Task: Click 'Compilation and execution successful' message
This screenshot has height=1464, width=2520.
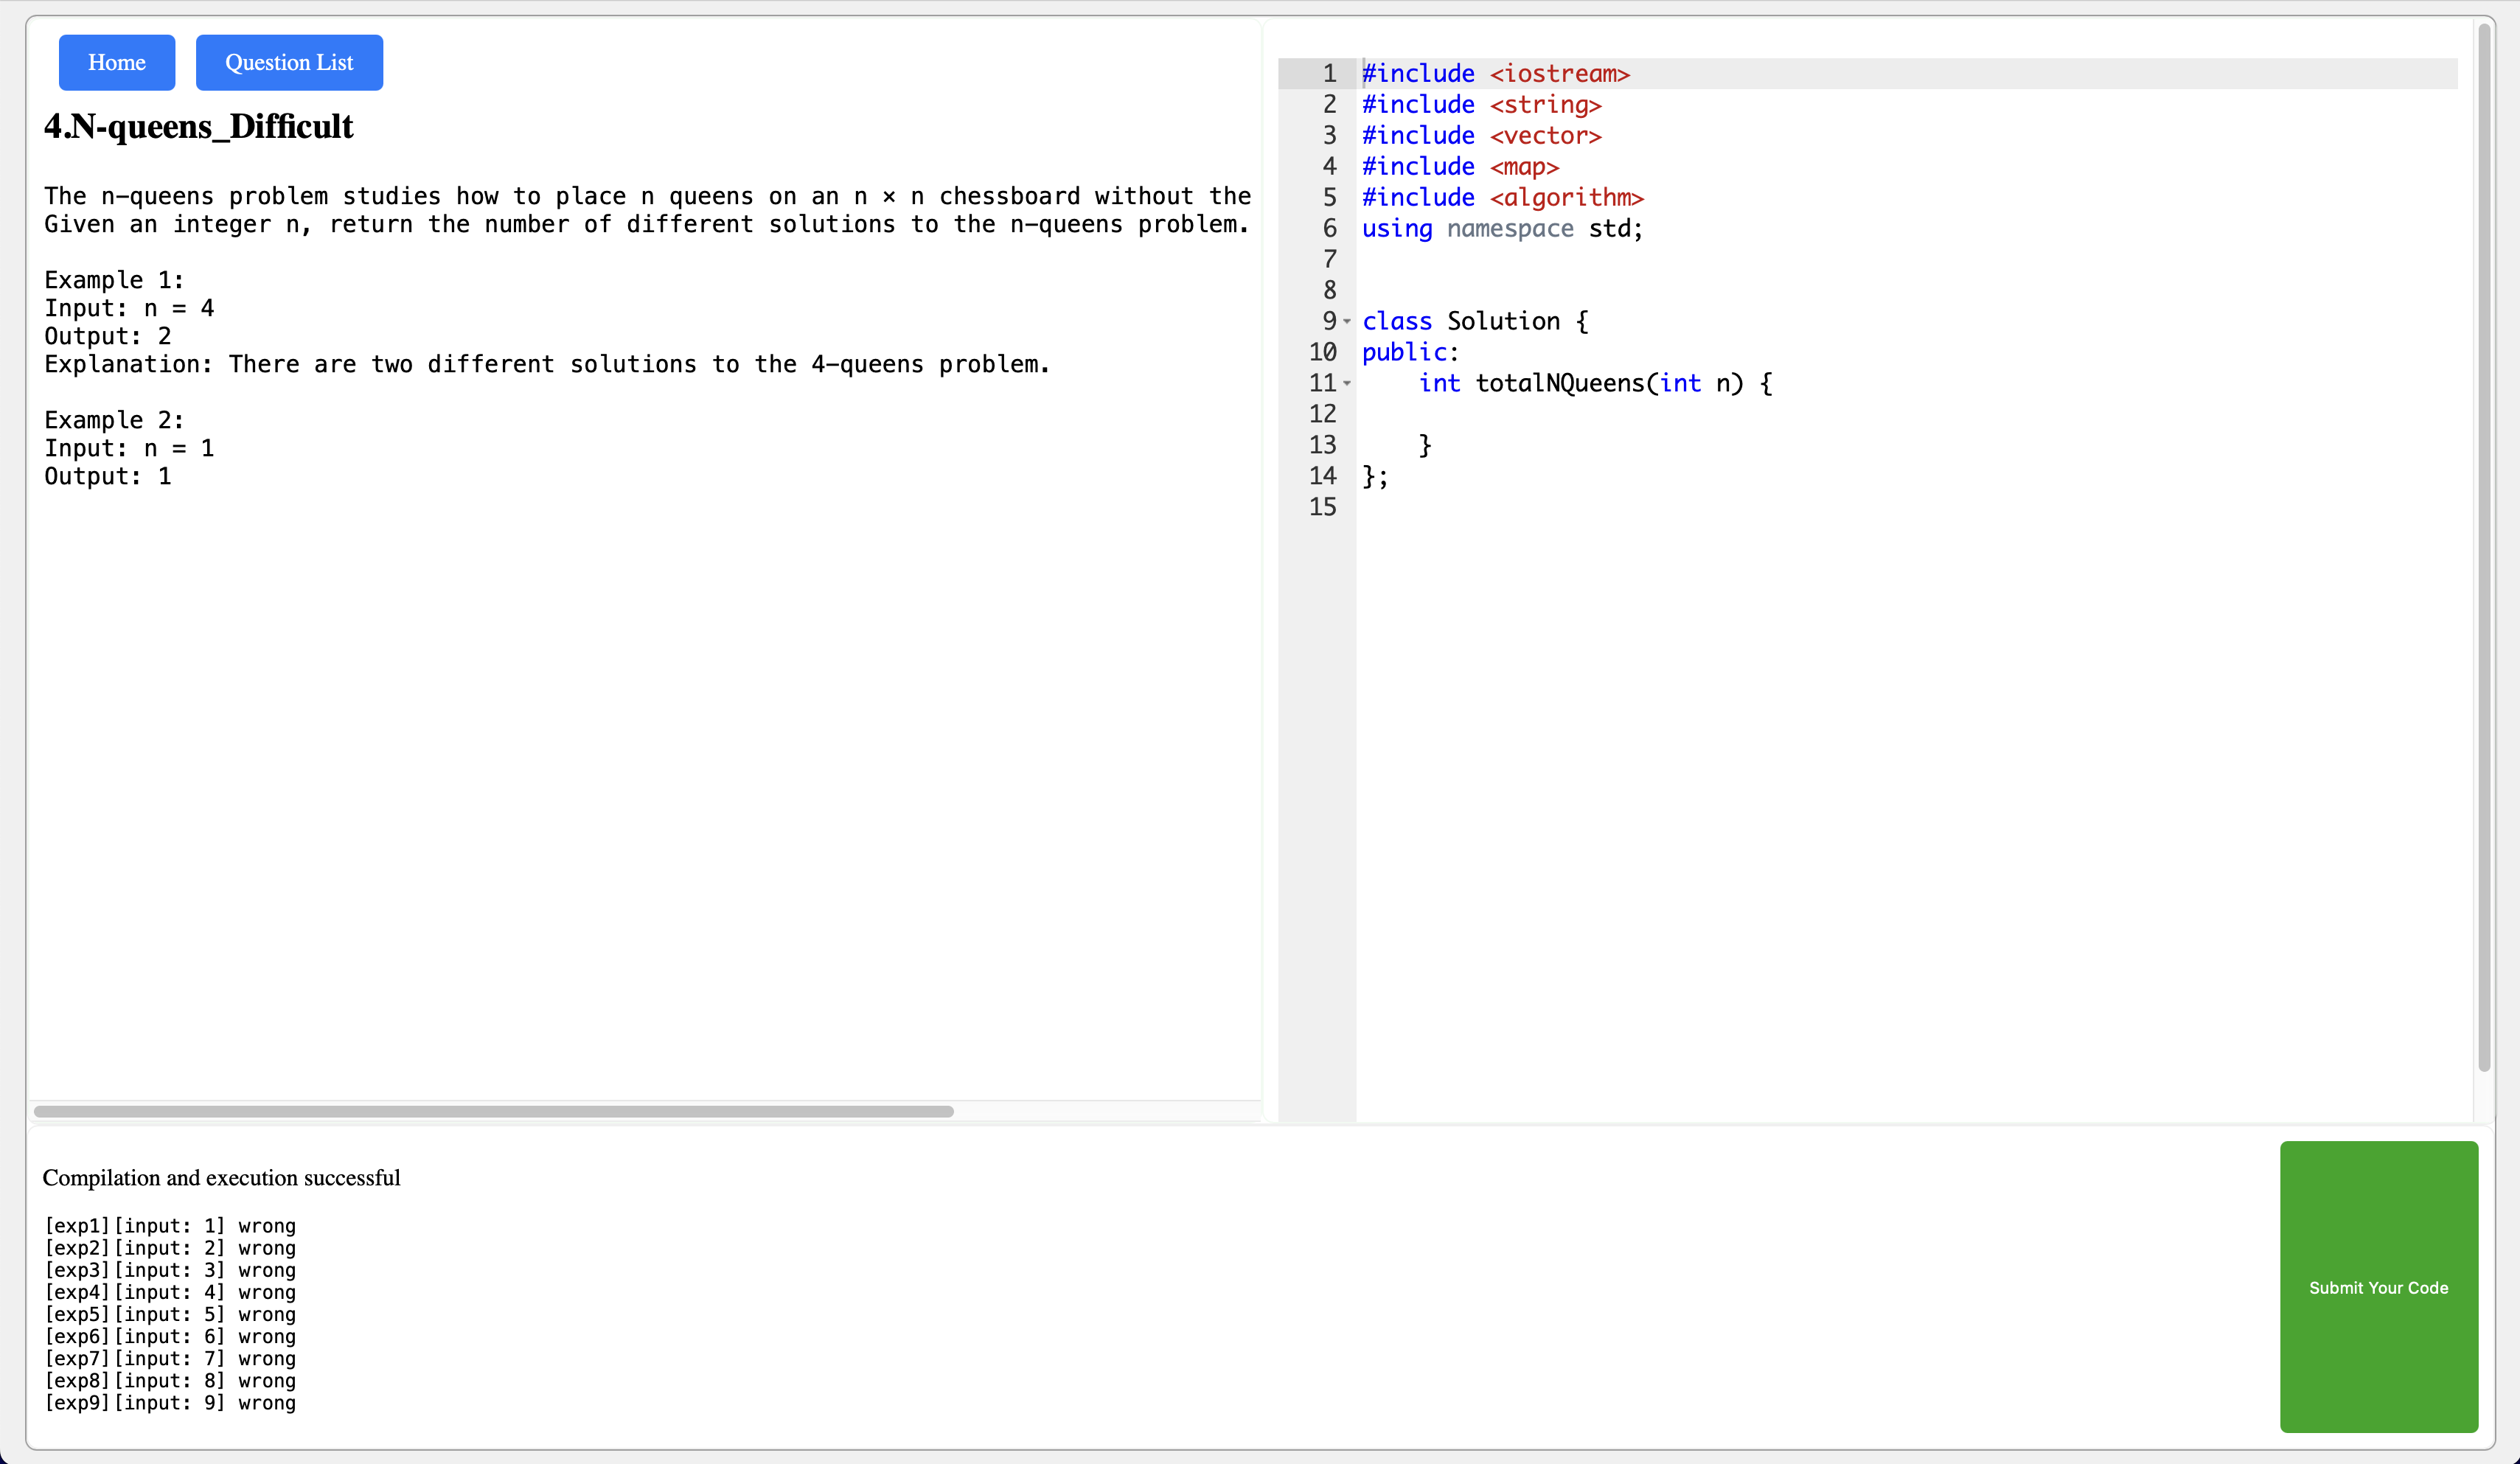Action: point(221,1178)
